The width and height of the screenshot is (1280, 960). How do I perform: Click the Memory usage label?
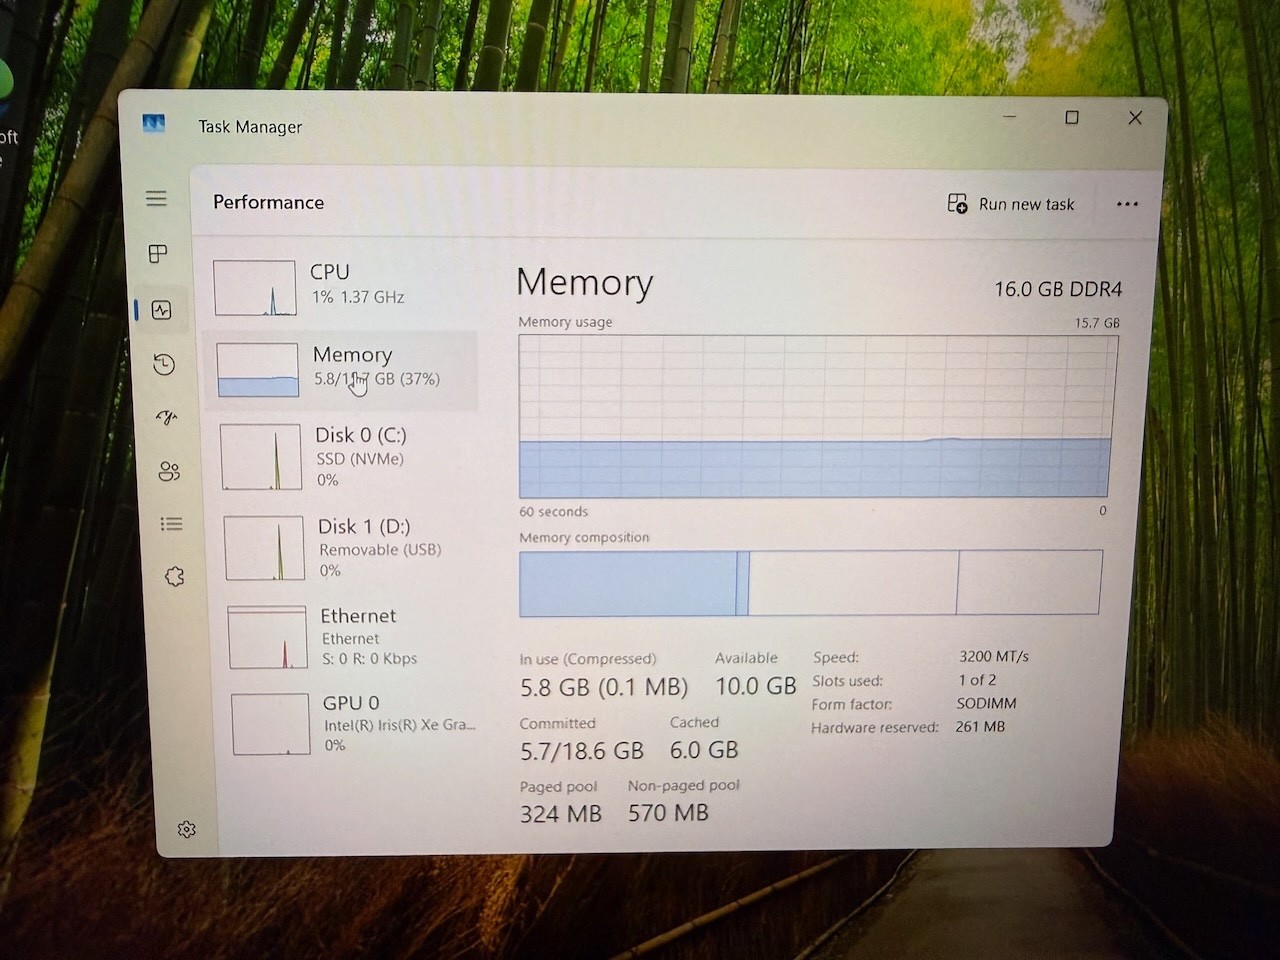pos(565,322)
